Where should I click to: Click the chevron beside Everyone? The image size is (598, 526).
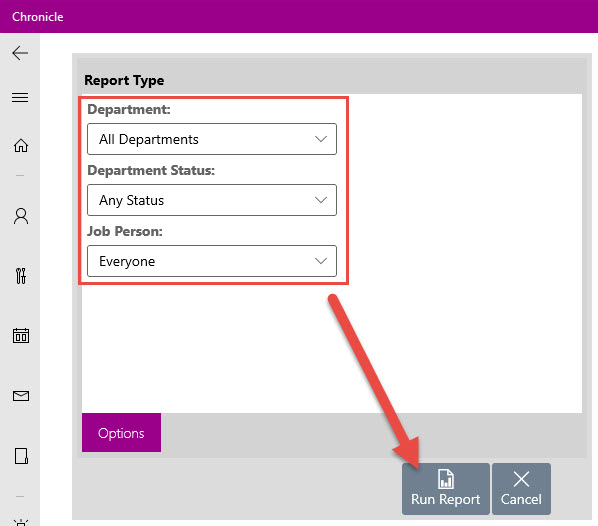[321, 261]
